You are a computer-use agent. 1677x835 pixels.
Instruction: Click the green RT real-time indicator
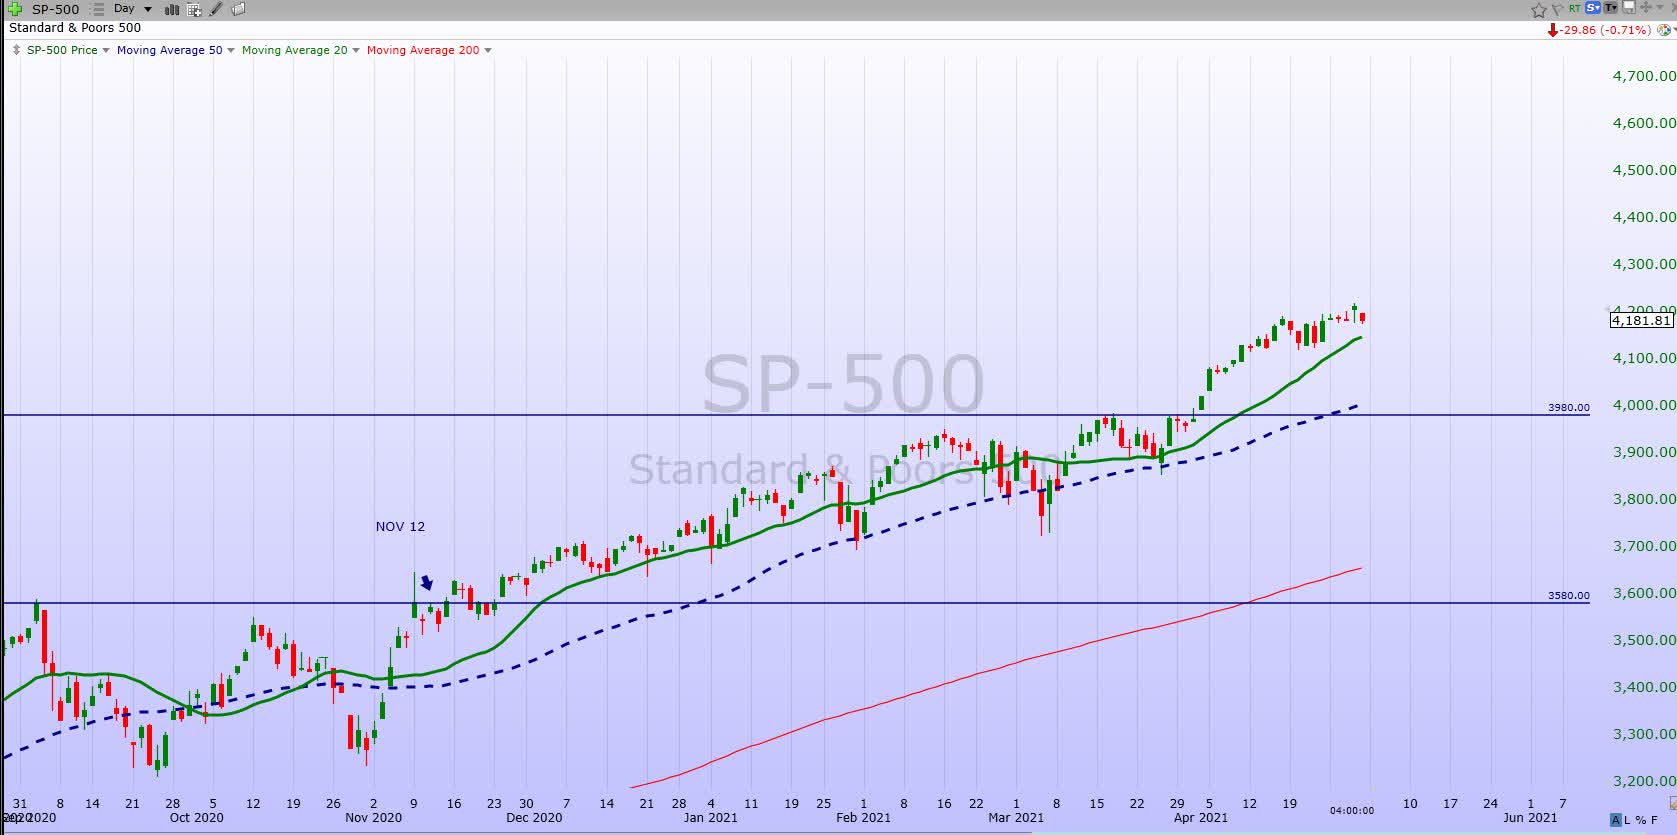point(1575,8)
